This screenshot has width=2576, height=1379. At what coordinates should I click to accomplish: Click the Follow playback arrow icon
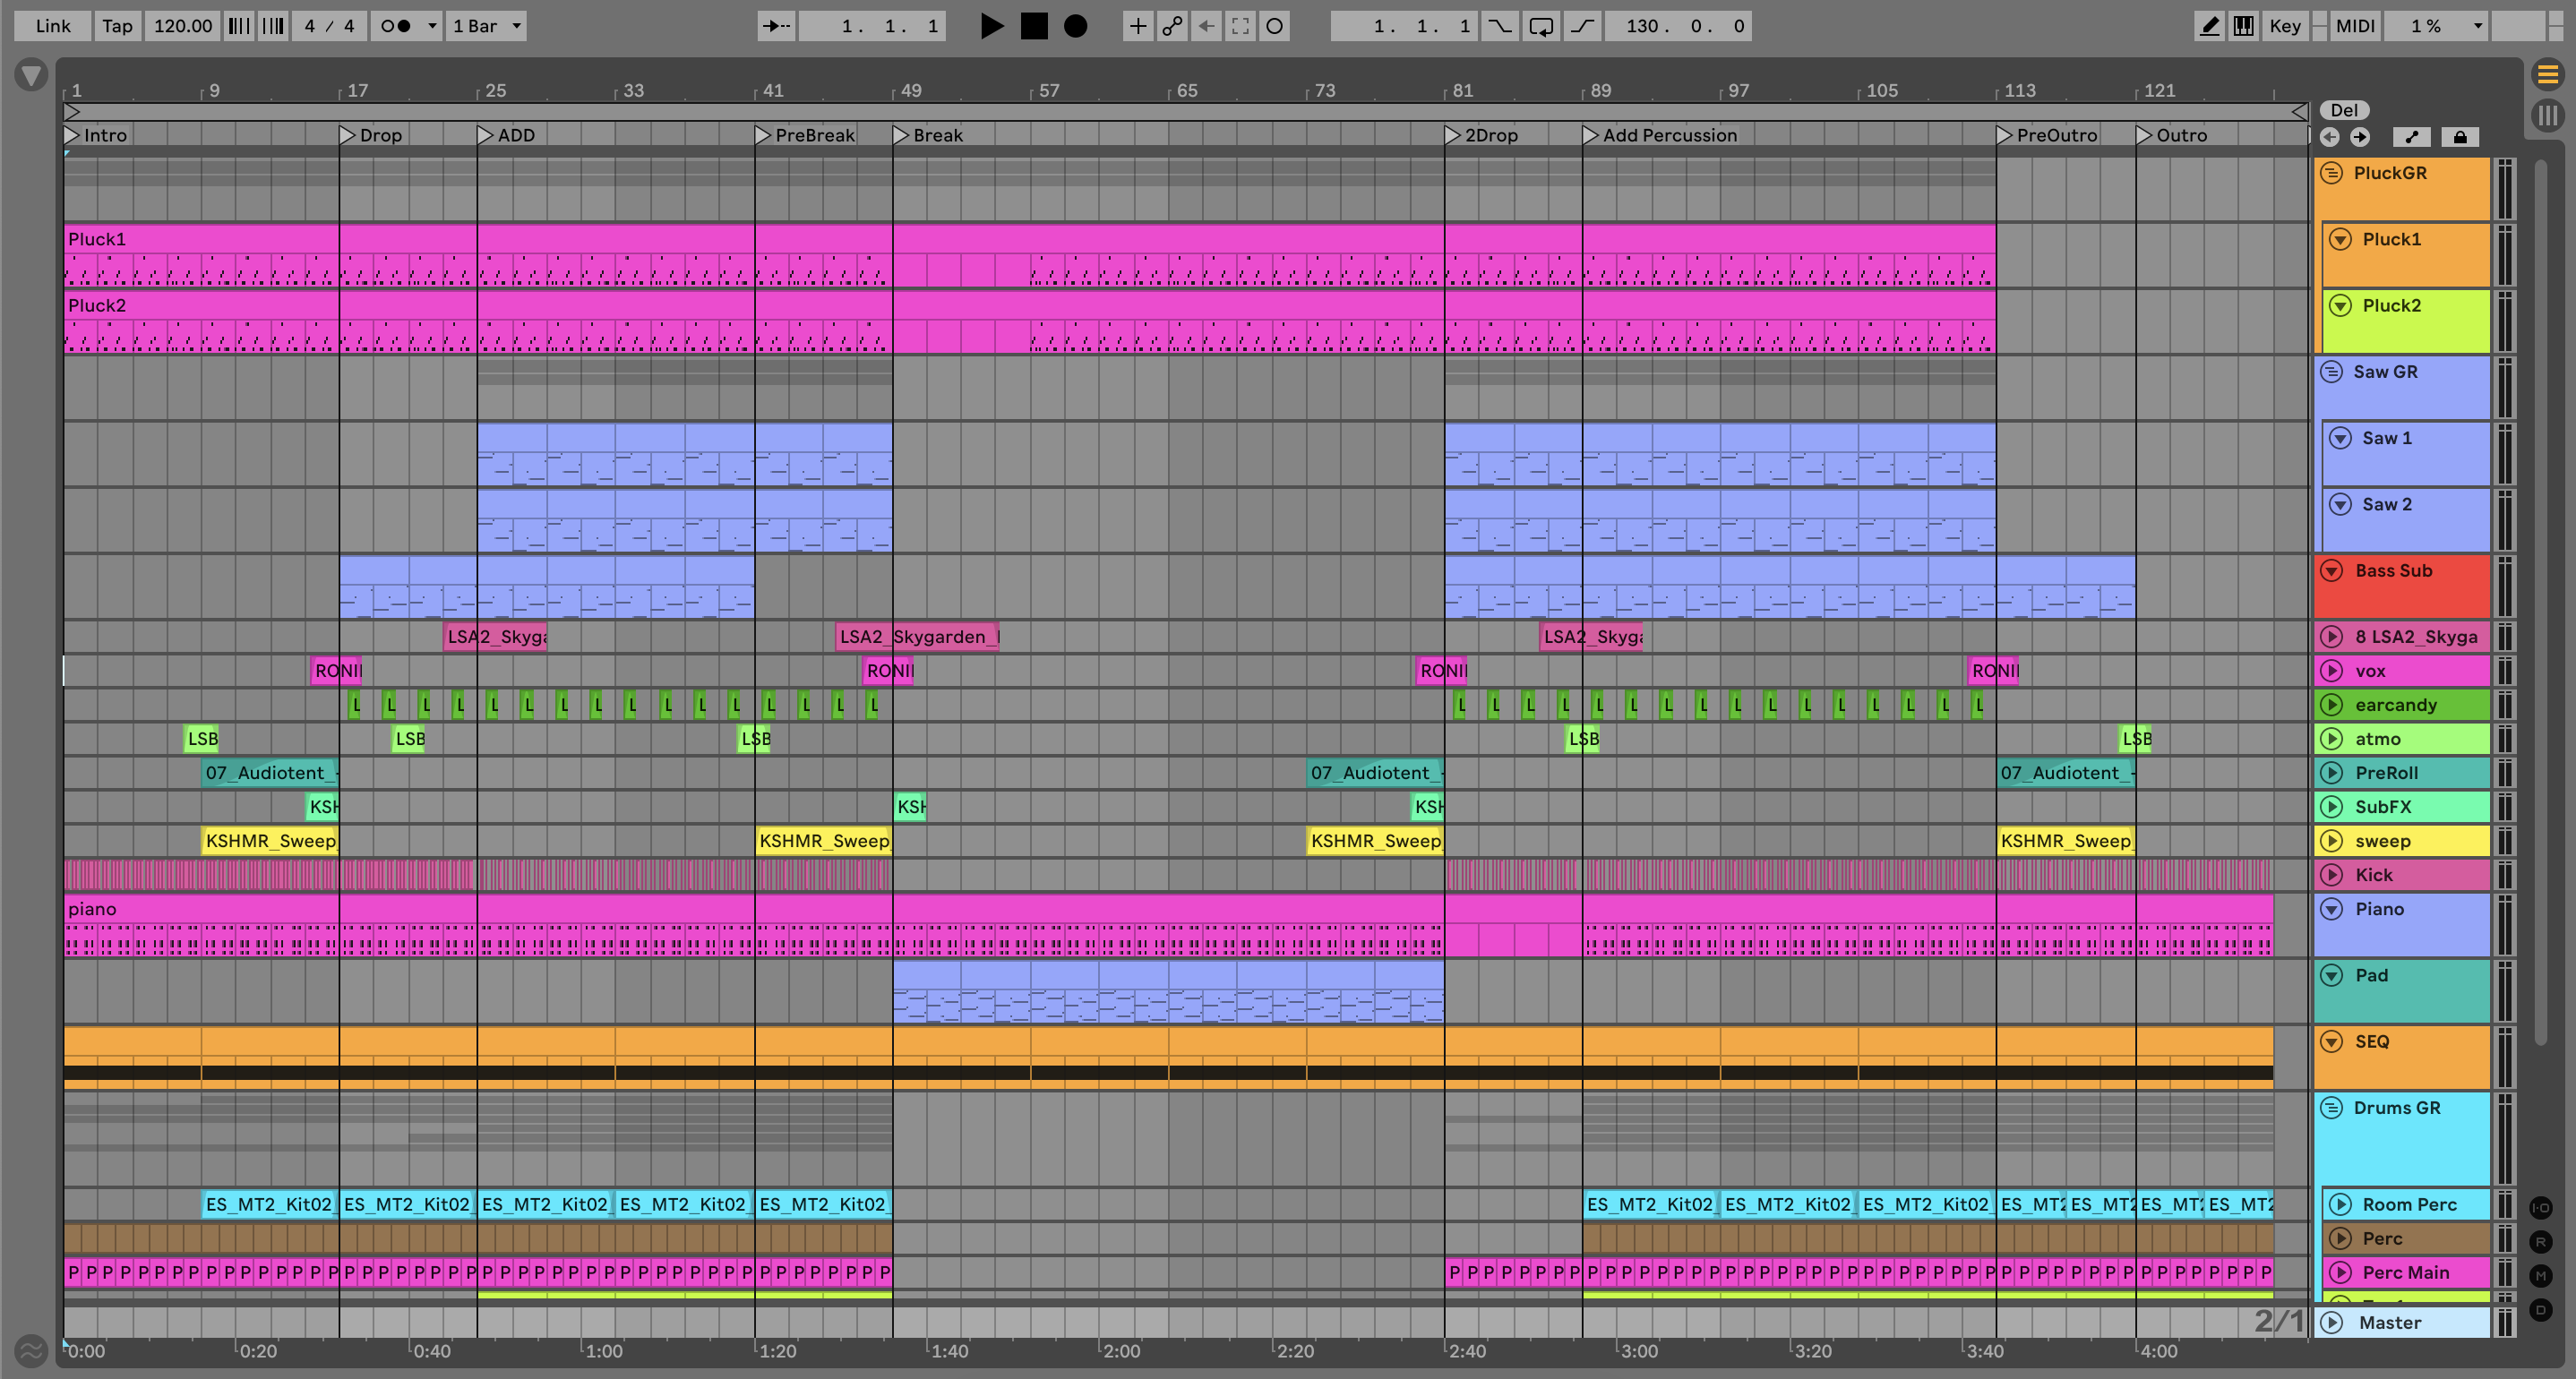click(776, 26)
